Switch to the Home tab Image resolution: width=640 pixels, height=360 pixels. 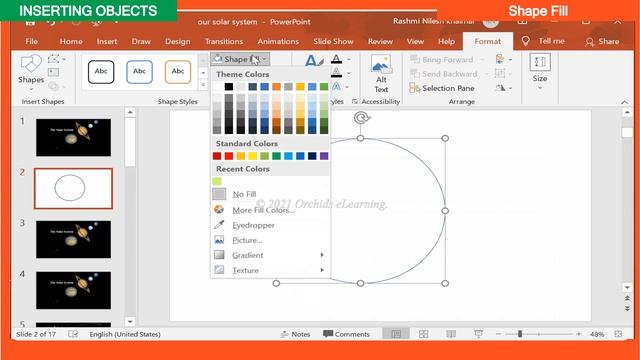pyautogui.click(x=71, y=41)
